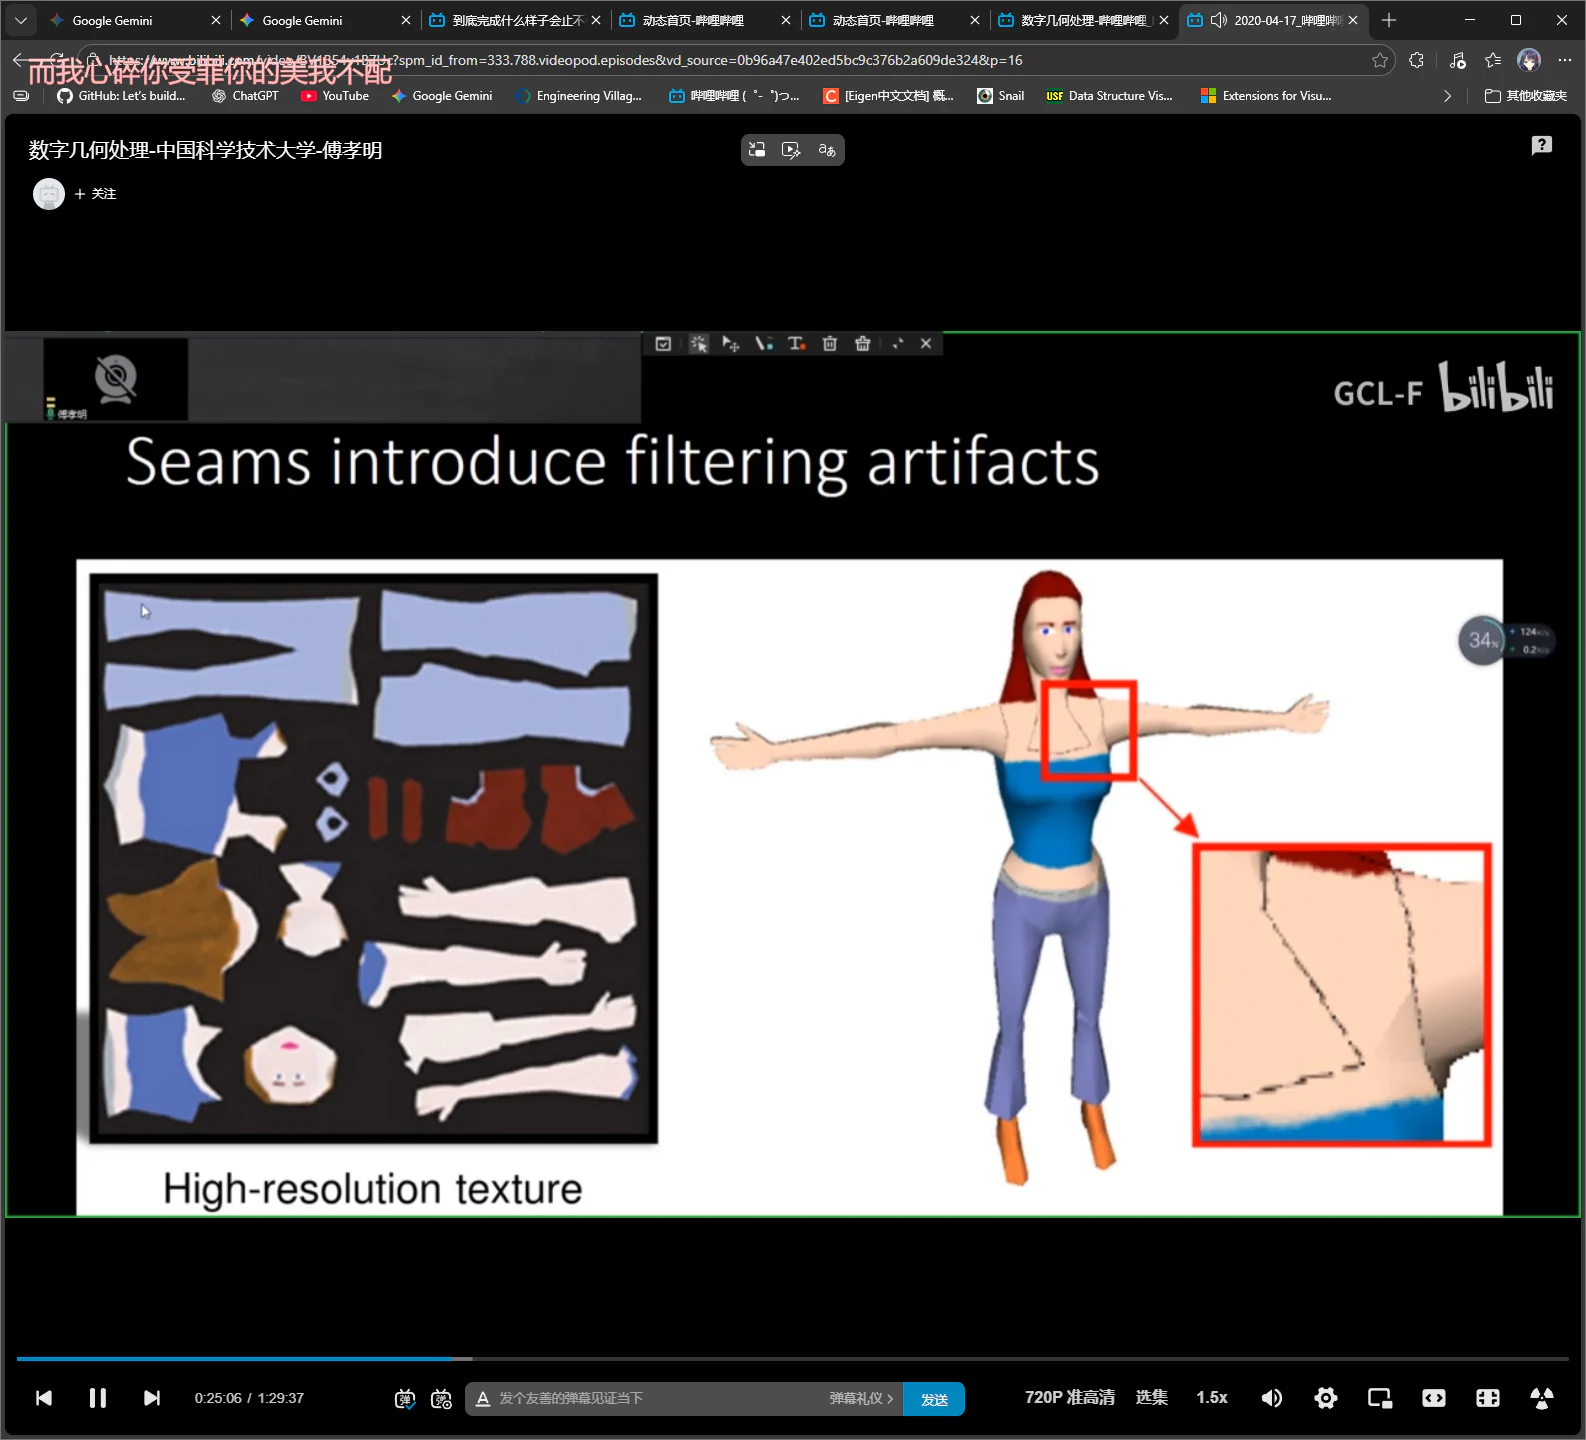Close the 2020-04-17 active tab
This screenshot has height=1440, width=1586.
point(1353,20)
